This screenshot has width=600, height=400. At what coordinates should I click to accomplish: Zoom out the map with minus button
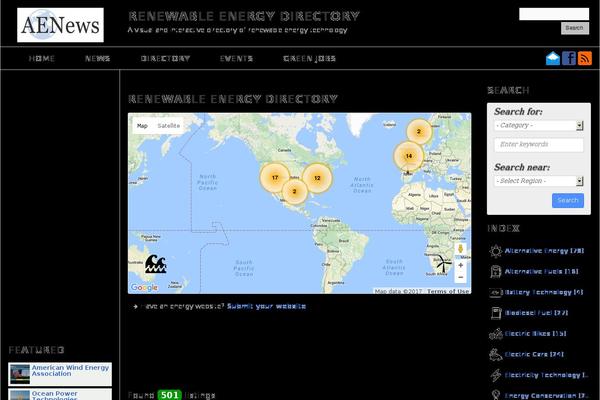460,277
